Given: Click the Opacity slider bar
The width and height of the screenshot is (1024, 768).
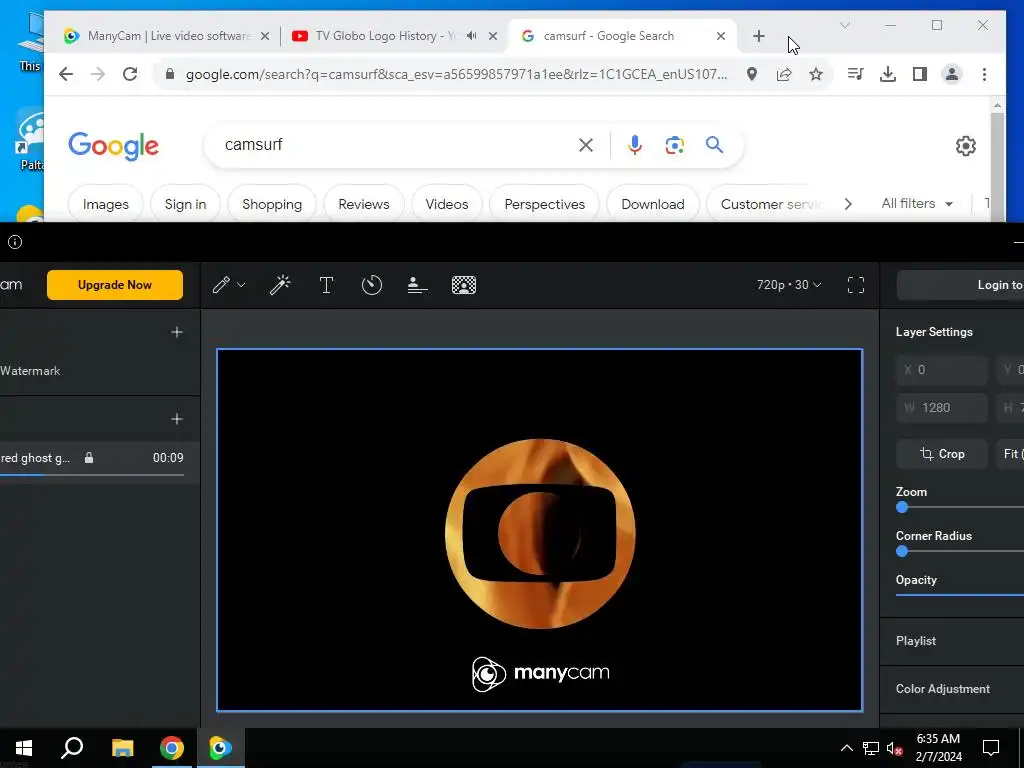Looking at the screenshot, I should tap(959, 594).
